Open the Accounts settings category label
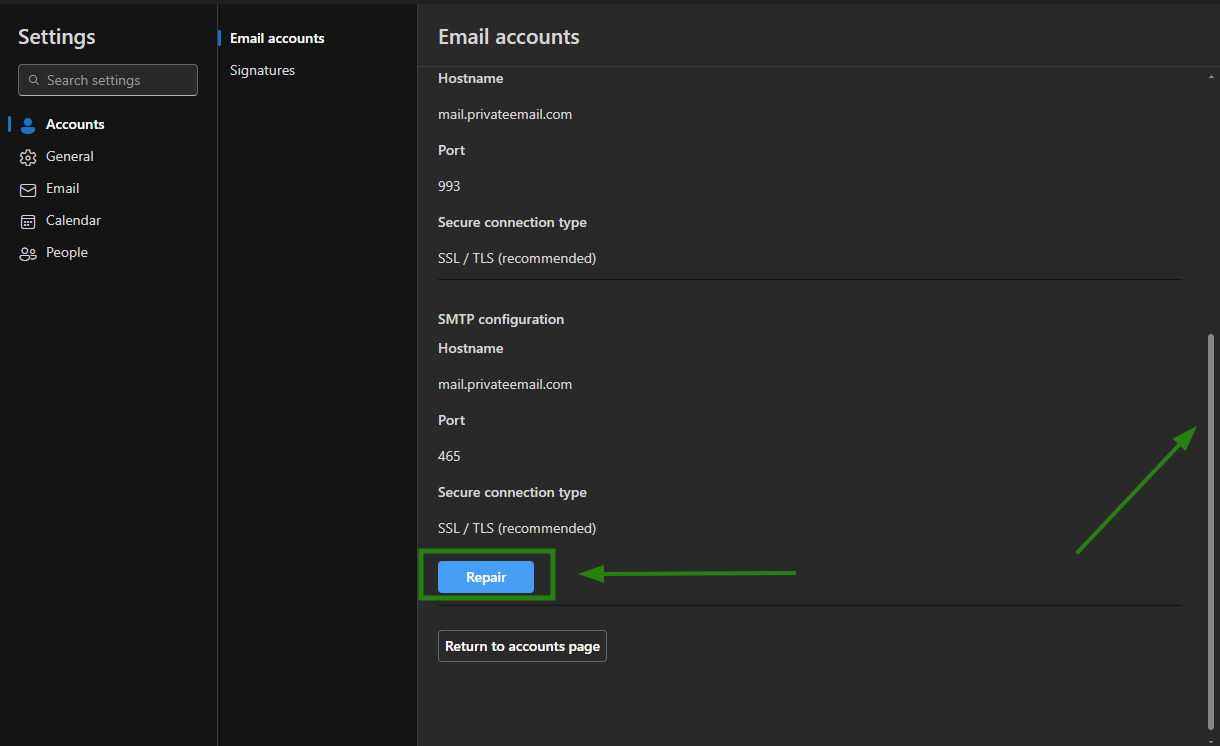Image resolution: width=1220 pixels, height=746 pixels. point(75,124)
